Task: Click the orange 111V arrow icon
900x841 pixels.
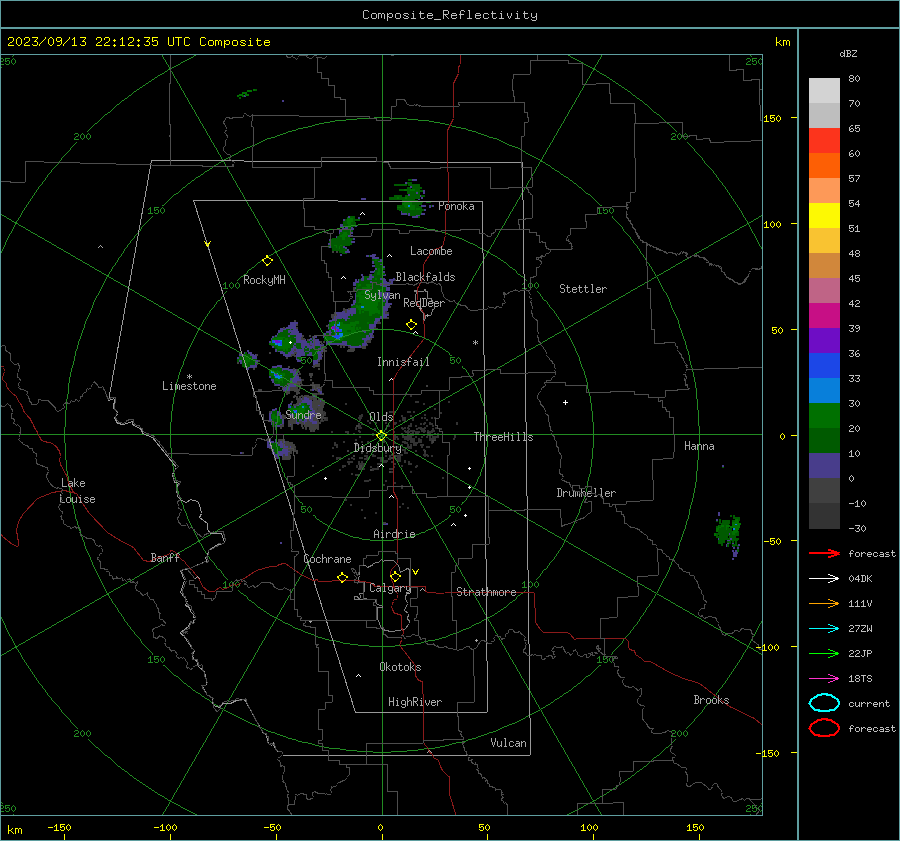Action: click(824, 603)
